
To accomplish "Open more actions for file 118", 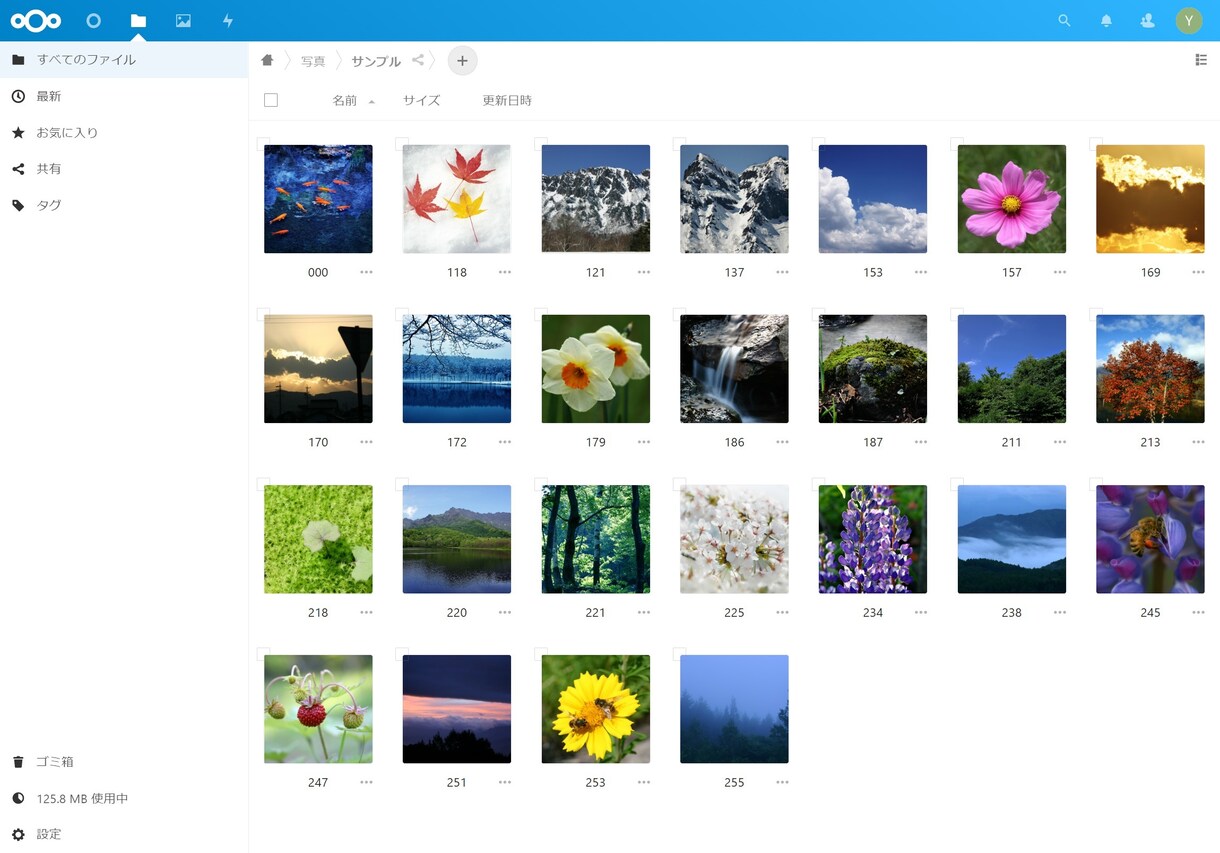I will [505, 272].
